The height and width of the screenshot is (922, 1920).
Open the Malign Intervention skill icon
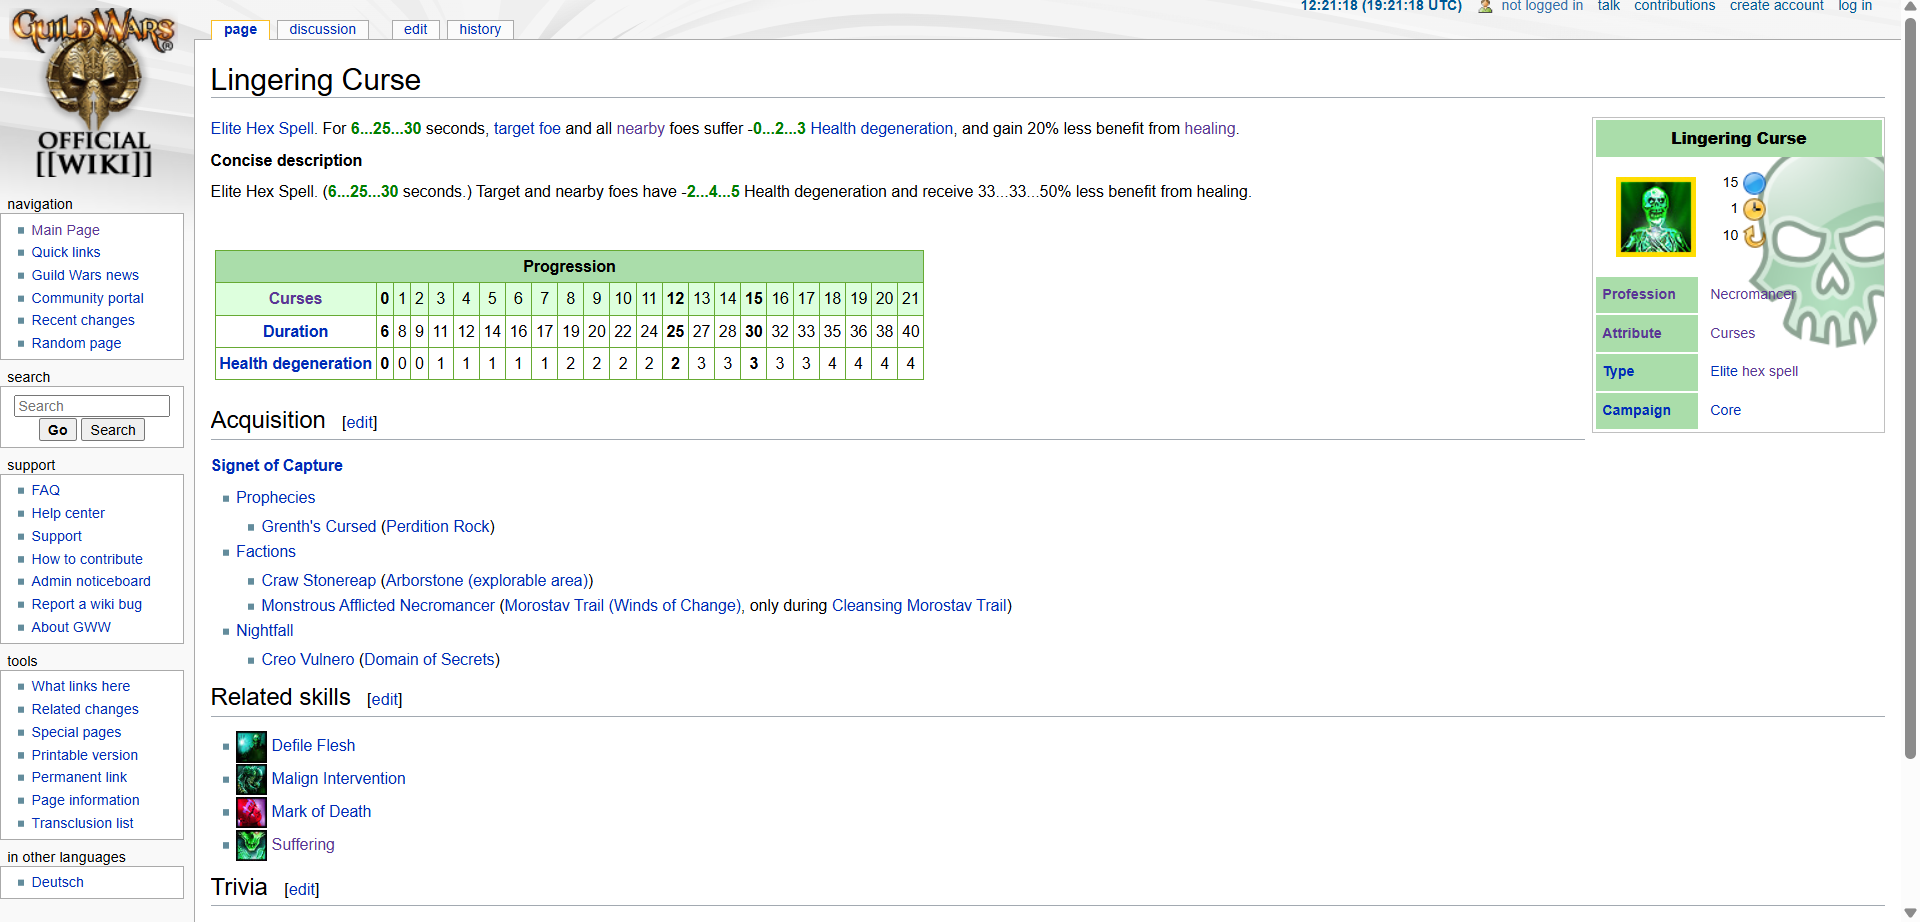coord(251,779)
